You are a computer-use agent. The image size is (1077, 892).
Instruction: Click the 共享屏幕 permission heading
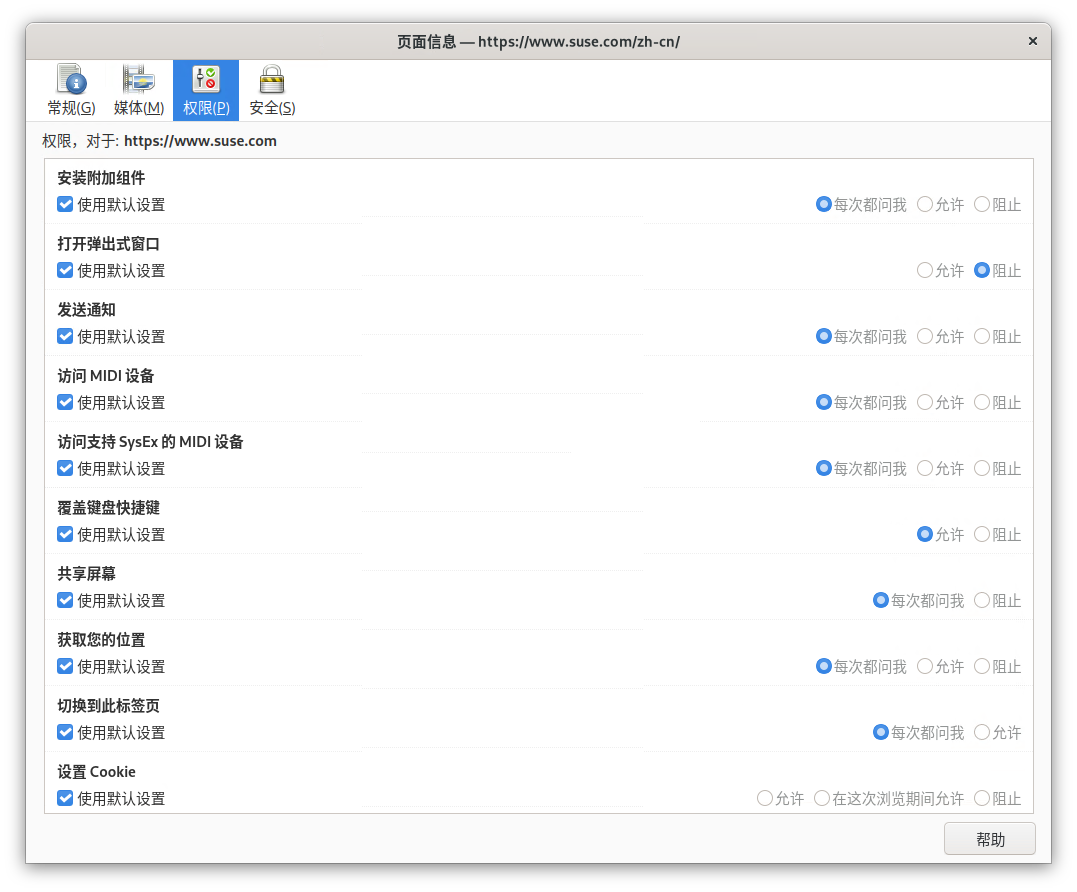pyautogui.click(x=87, y=573)
